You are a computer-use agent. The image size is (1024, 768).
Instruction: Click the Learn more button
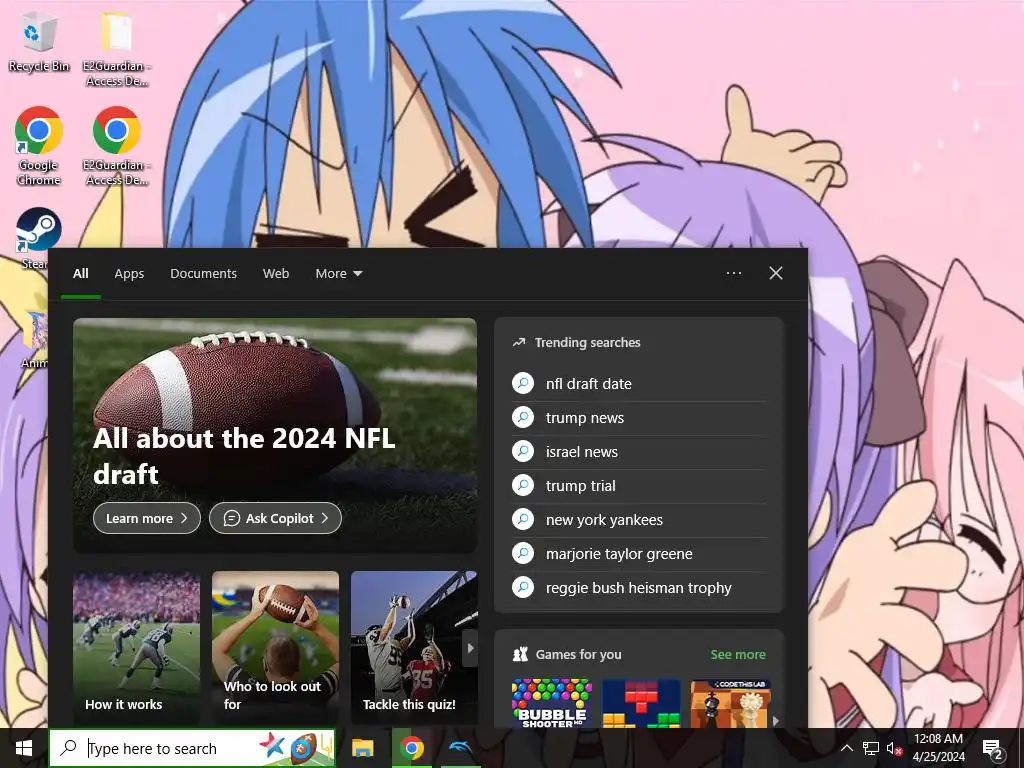[146, 518]
